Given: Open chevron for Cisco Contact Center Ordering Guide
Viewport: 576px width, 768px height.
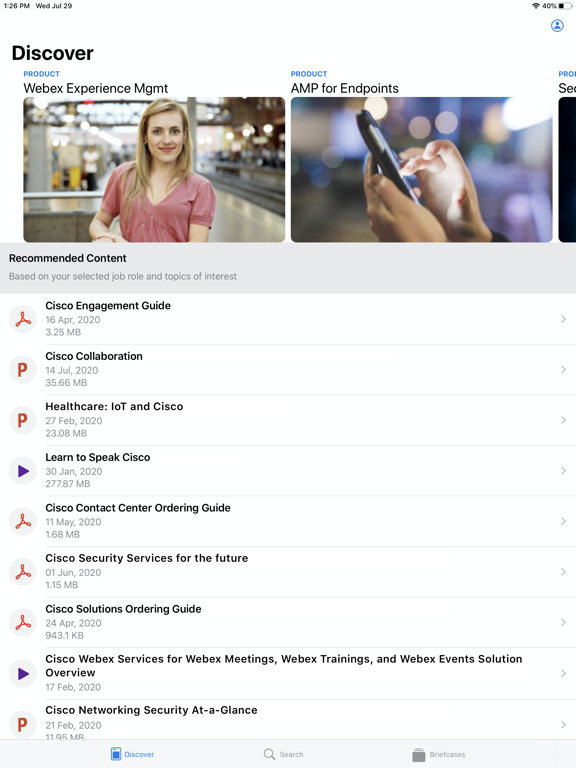Looking at the screenshot, I should (x=563, y=521).
